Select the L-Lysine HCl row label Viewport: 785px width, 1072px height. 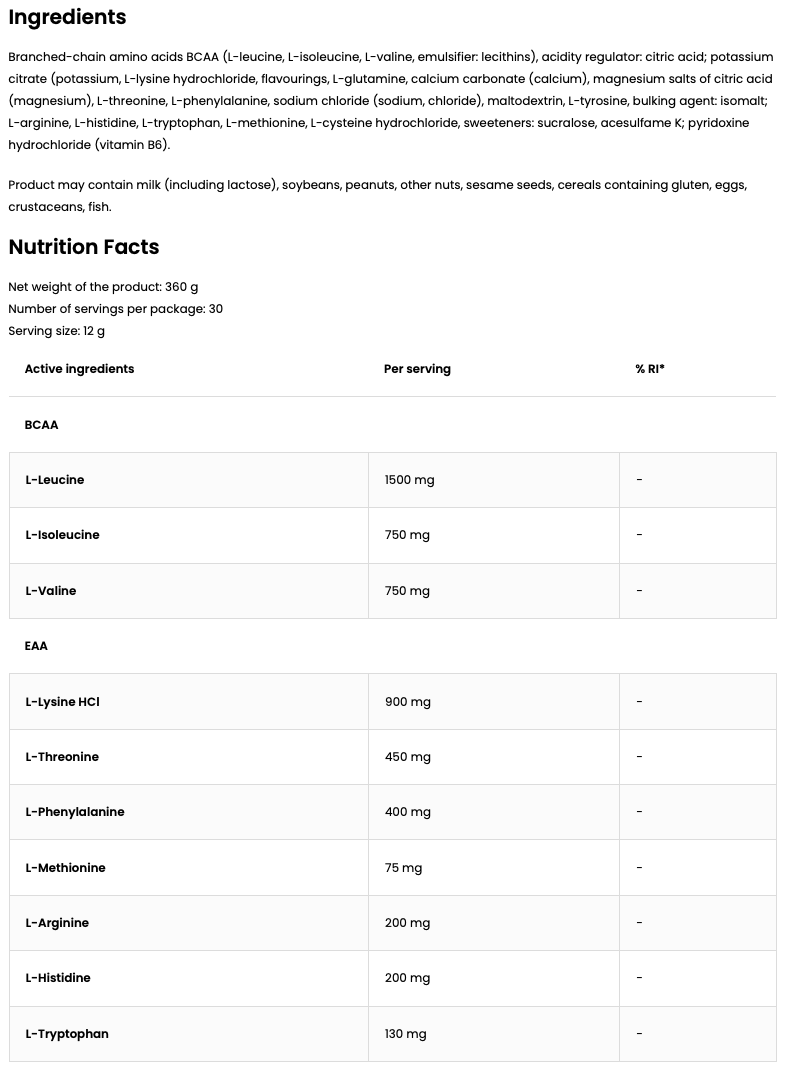pyautogui.click(x=62, y=702)
